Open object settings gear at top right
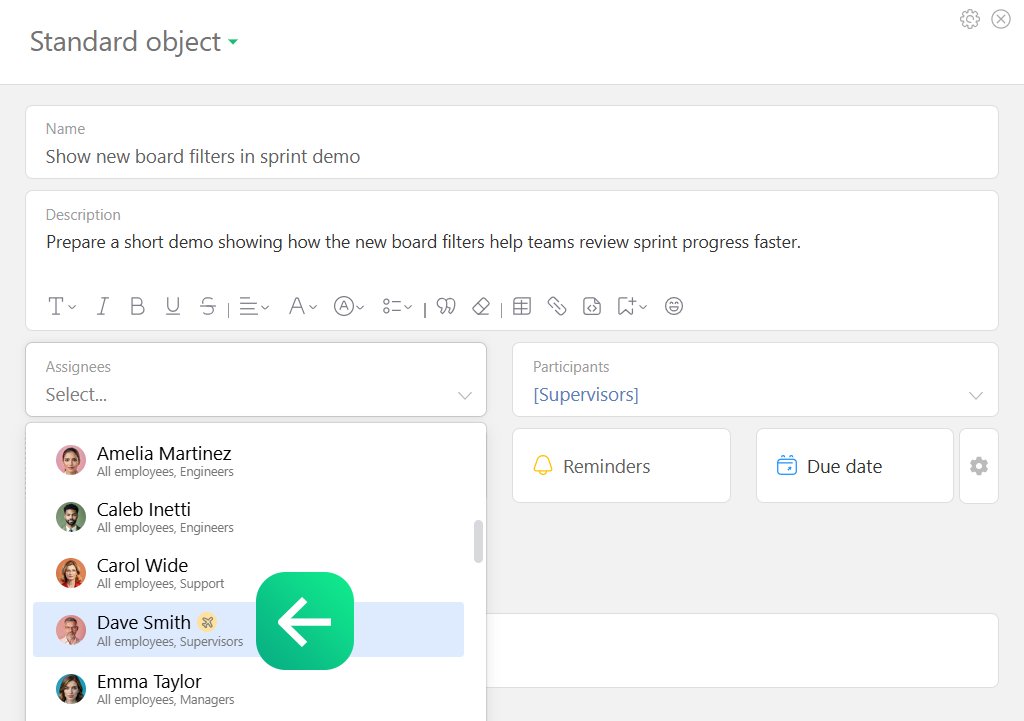Screen dimensions: 1024x721 [x=970, y=19]
